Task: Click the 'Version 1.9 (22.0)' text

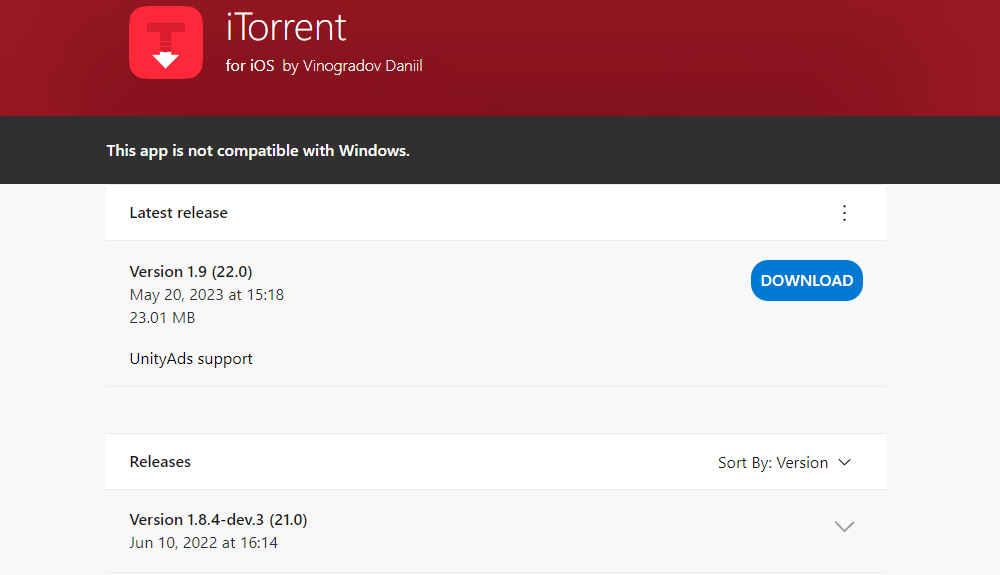Action: click(191, 272)
